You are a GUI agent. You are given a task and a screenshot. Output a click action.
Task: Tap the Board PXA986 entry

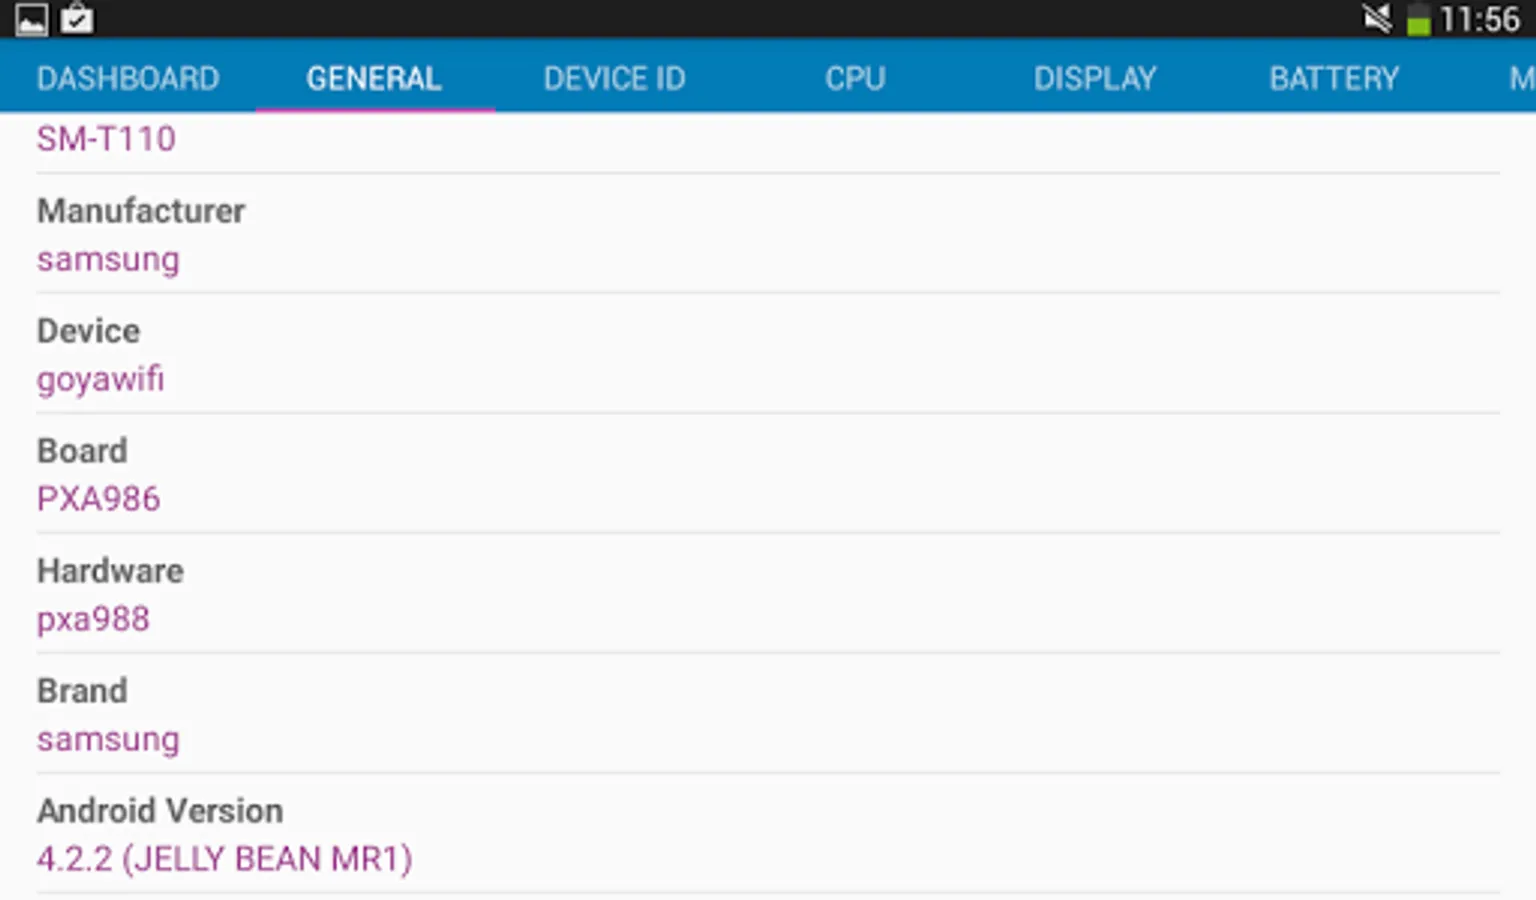pos(768,474)
